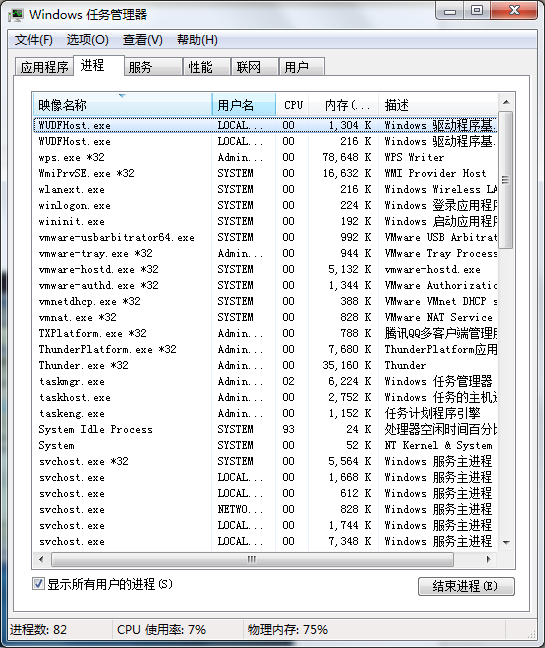This screenshot has width=545, height=648.
Task: Select vmware-usbarbitrator64.exe process
Action: coord(265,237)
